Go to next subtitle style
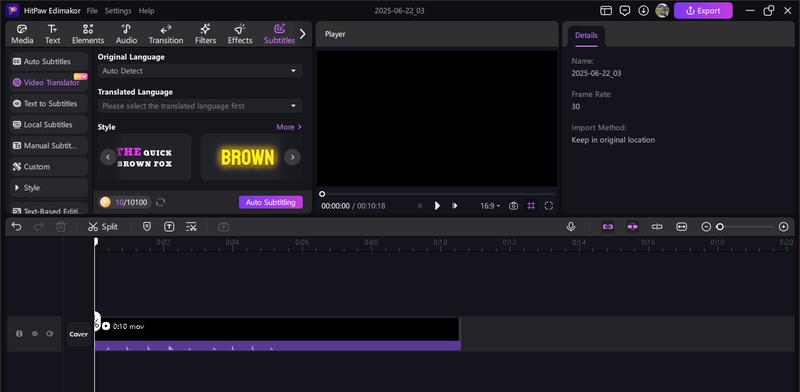This screenshot has height=392, width=800. (x=292, y=157)
